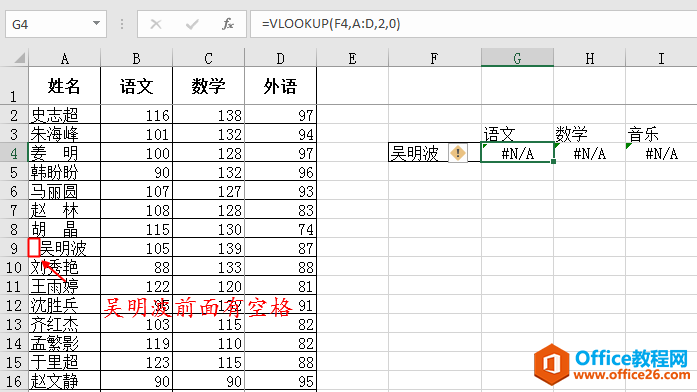Select column B header

click(136, 58)
